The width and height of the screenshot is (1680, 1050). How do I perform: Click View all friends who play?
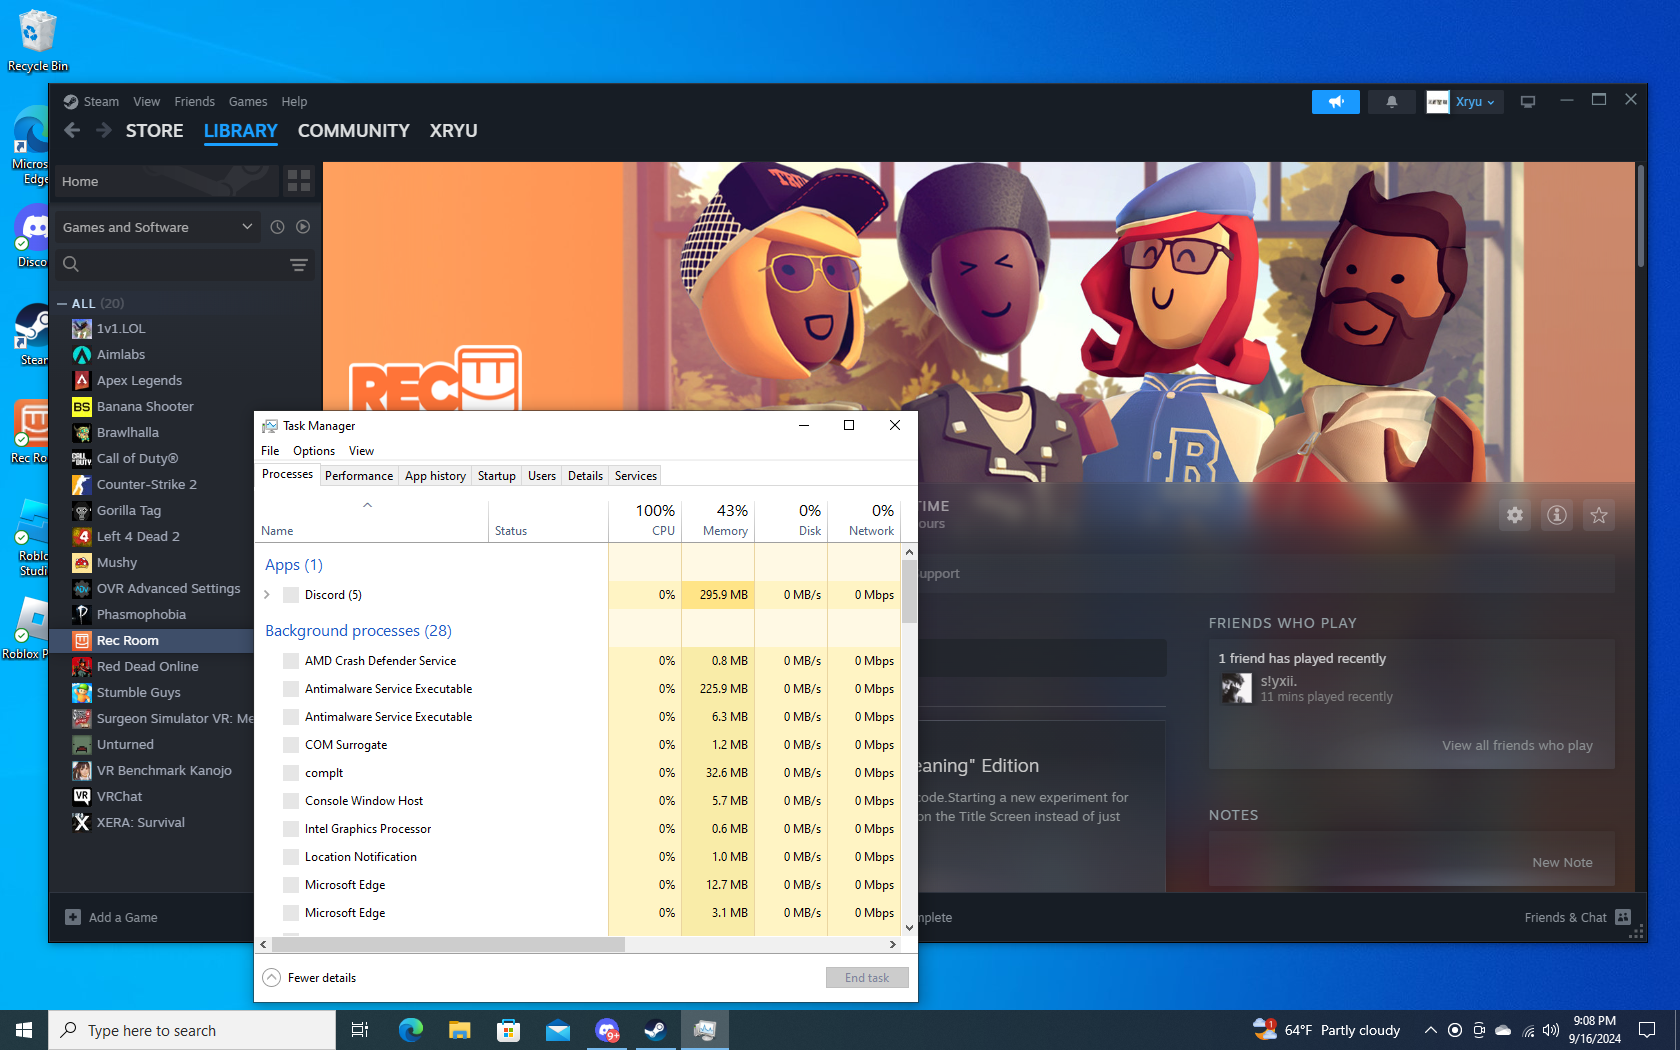click(1517, 745)
